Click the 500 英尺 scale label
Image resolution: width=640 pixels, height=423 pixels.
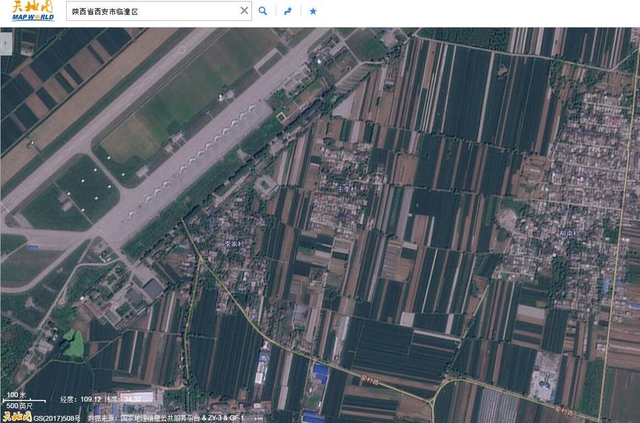19,406
